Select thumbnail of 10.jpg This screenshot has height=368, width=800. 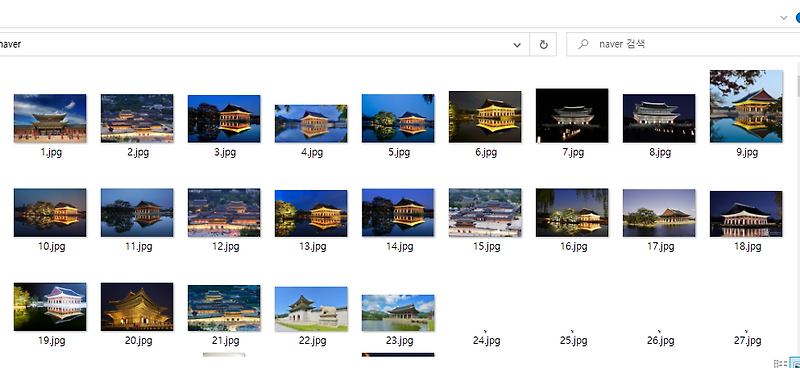pos(50,213)
